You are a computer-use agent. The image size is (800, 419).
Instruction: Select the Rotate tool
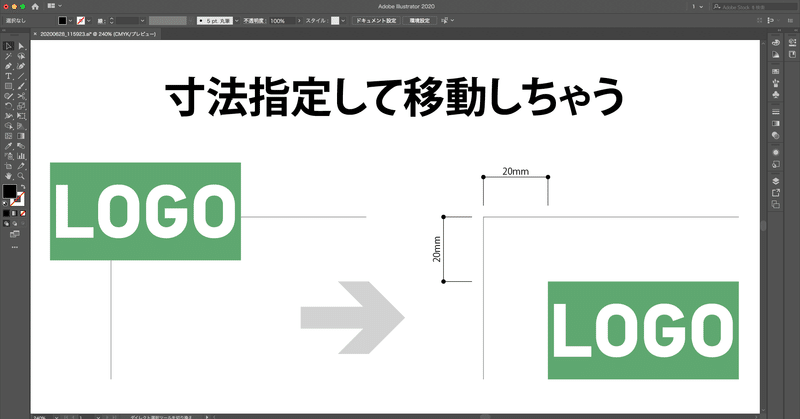(8, 106)
